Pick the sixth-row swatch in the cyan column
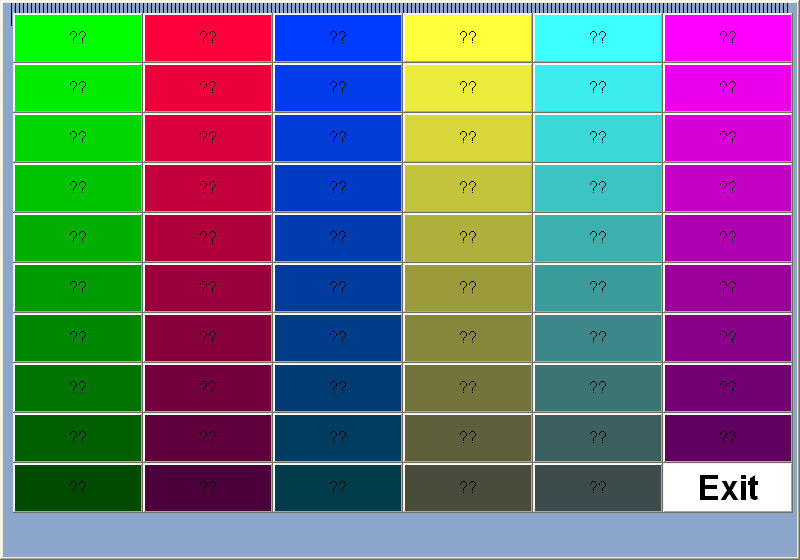800x560 pixels. point(598,288)
